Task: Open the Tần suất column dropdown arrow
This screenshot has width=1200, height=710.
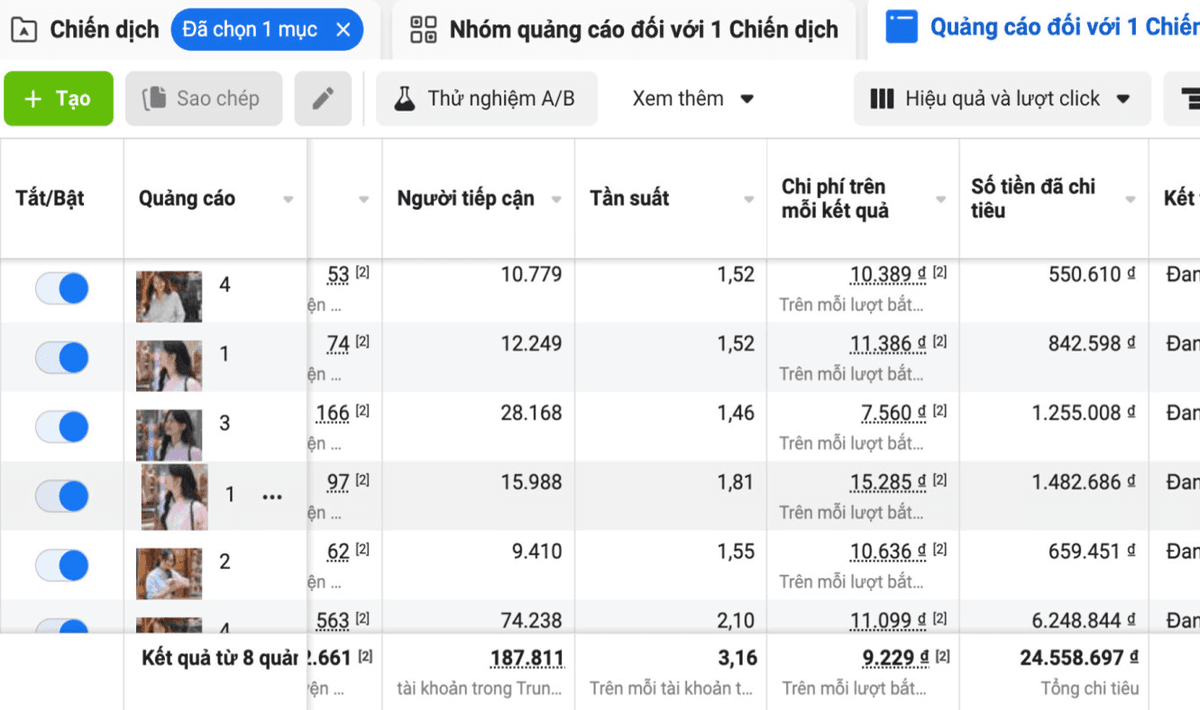Action: coord(749,200)
